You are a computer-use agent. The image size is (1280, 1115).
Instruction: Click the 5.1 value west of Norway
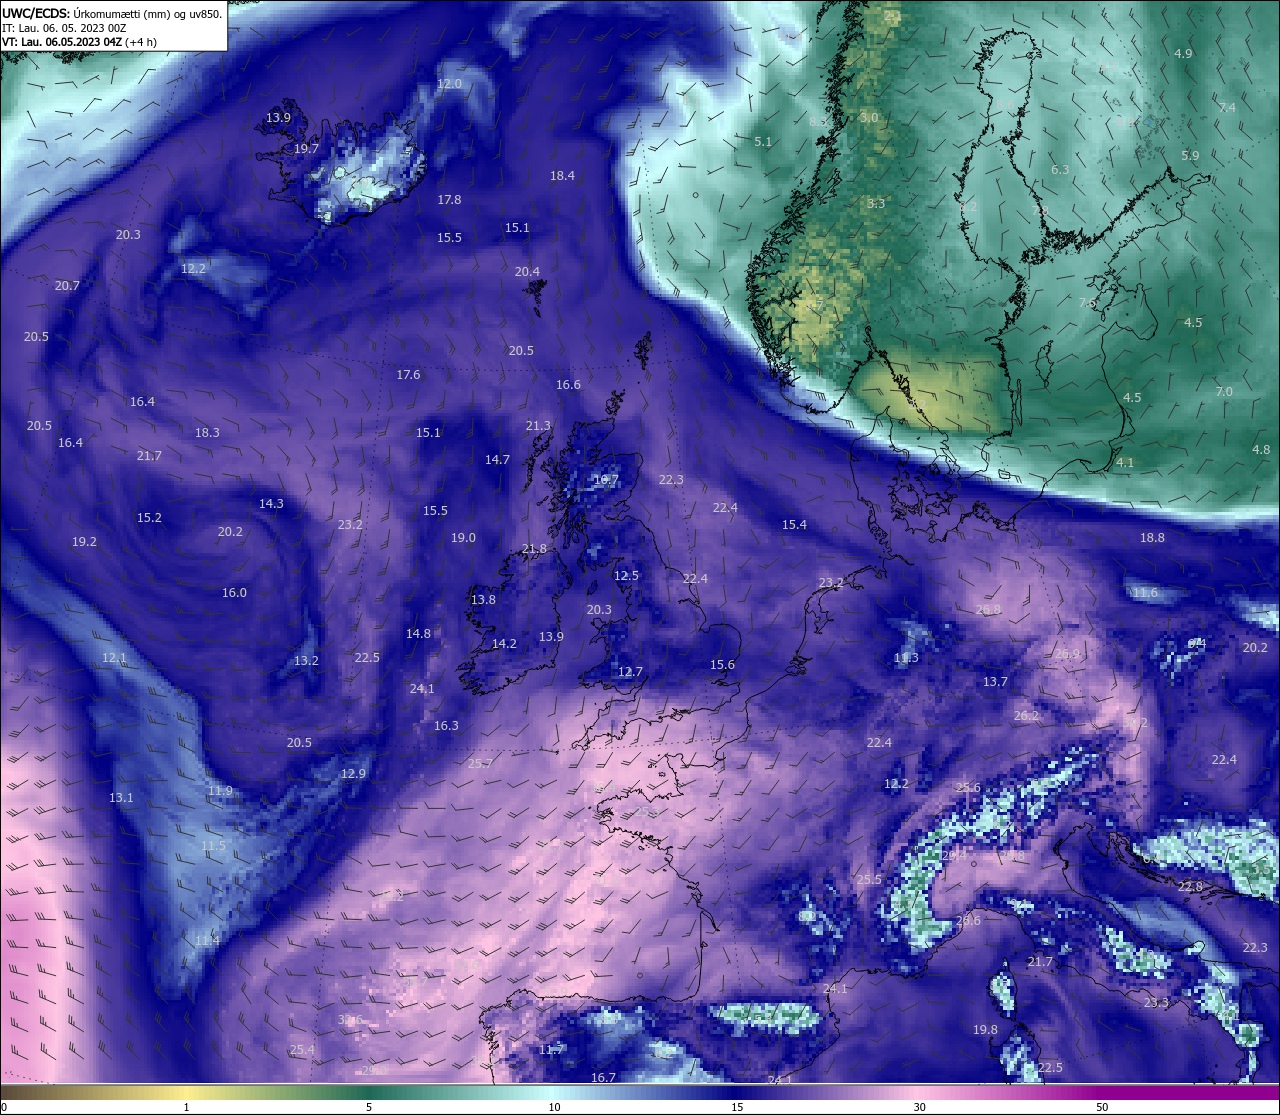[x=763, y=142]
